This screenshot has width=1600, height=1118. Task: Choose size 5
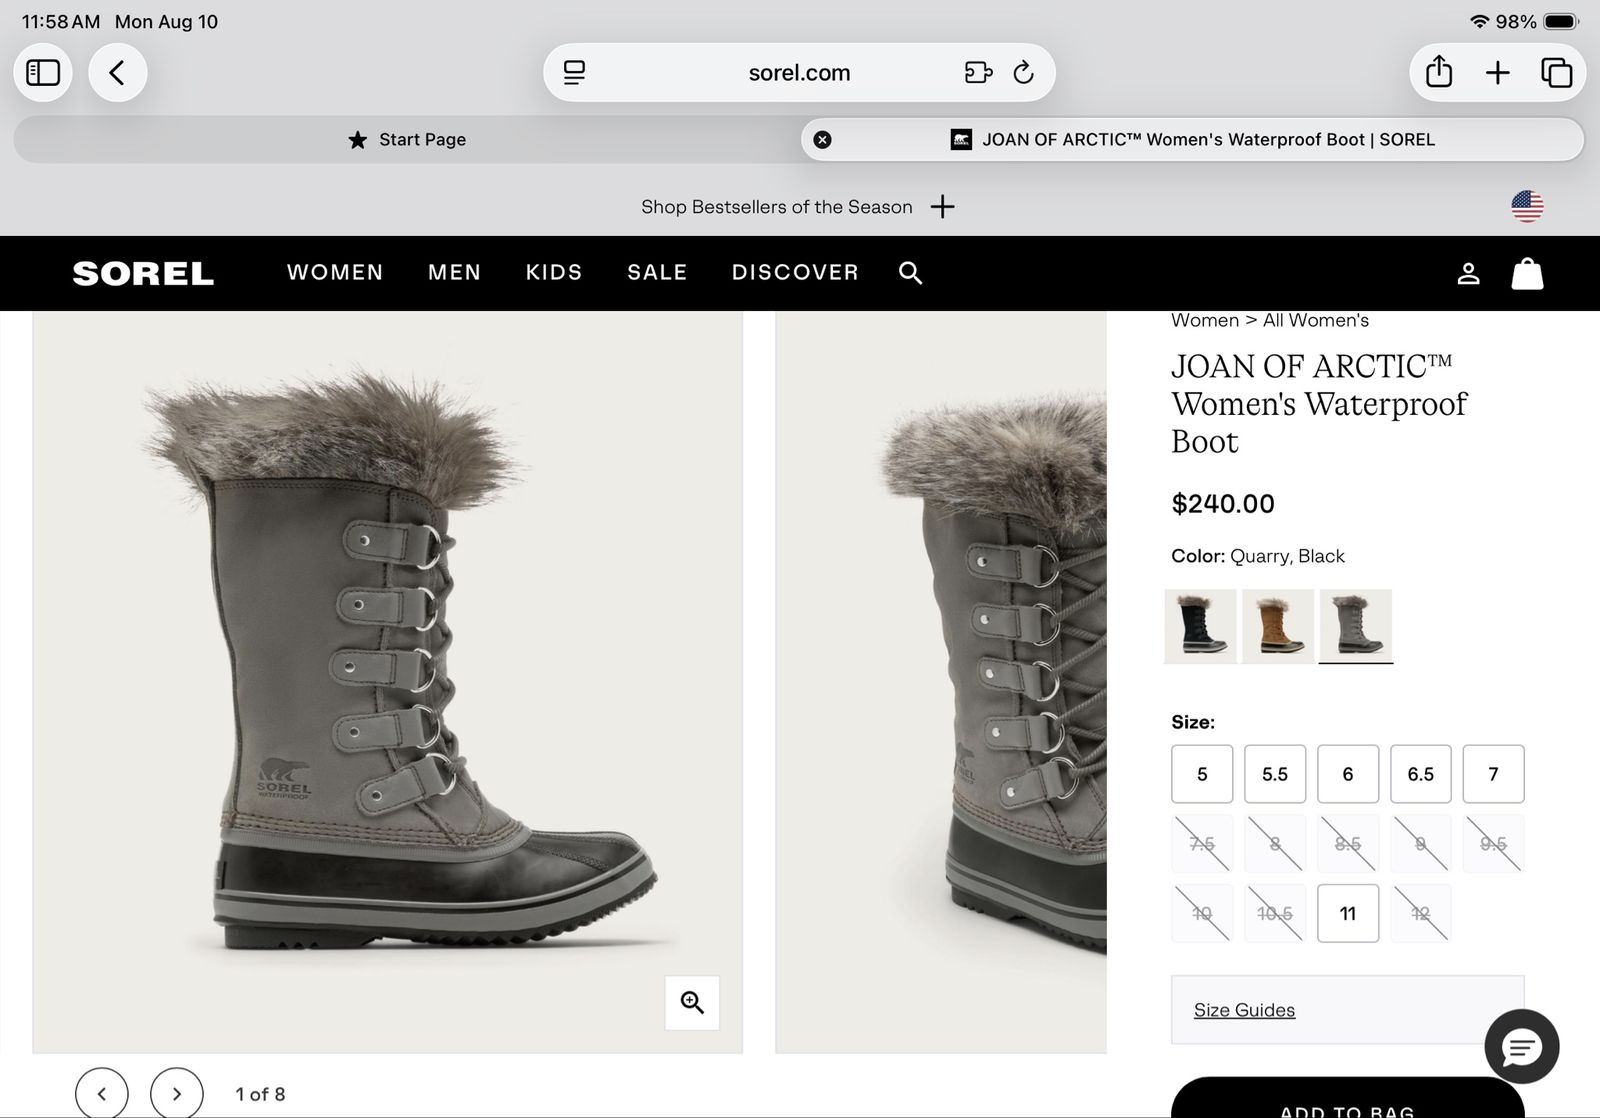(1202, 774)
